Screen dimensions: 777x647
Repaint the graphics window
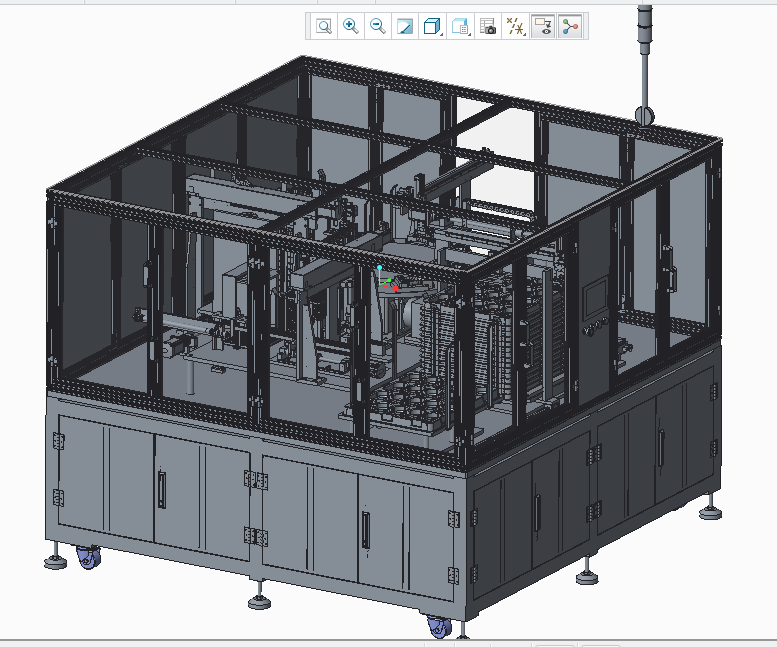pos(405,27)
